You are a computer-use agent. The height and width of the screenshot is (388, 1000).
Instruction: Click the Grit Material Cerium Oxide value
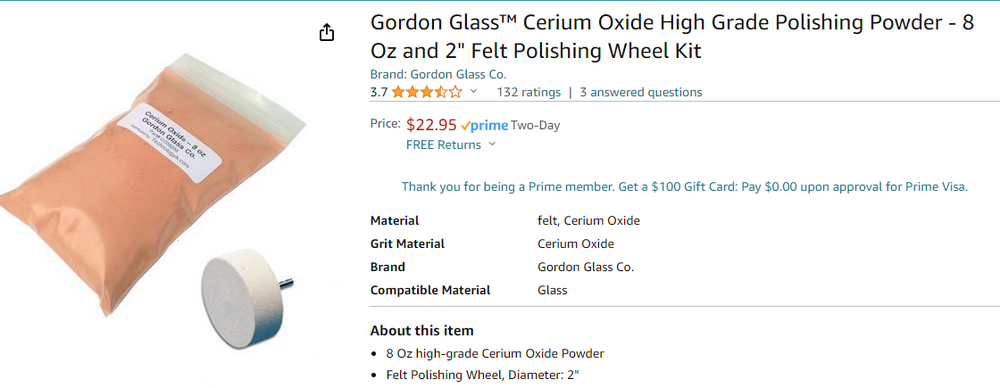[576, 244]
